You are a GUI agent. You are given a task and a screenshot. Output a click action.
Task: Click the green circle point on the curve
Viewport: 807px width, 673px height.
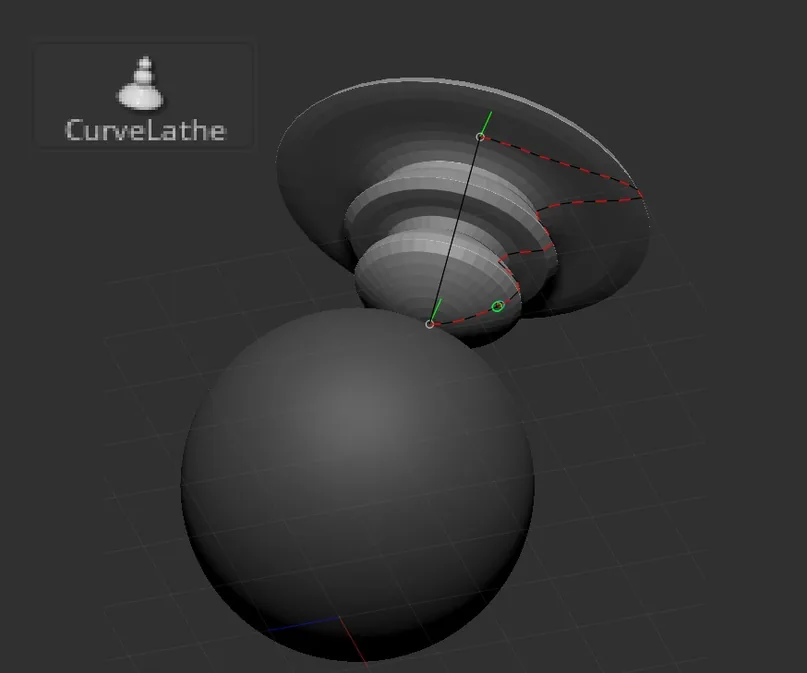coord(498,306)
